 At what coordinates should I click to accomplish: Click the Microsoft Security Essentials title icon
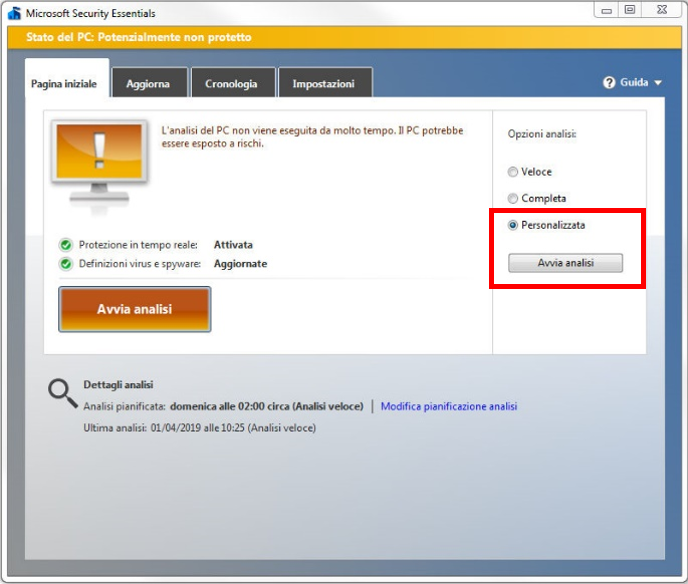14,13
